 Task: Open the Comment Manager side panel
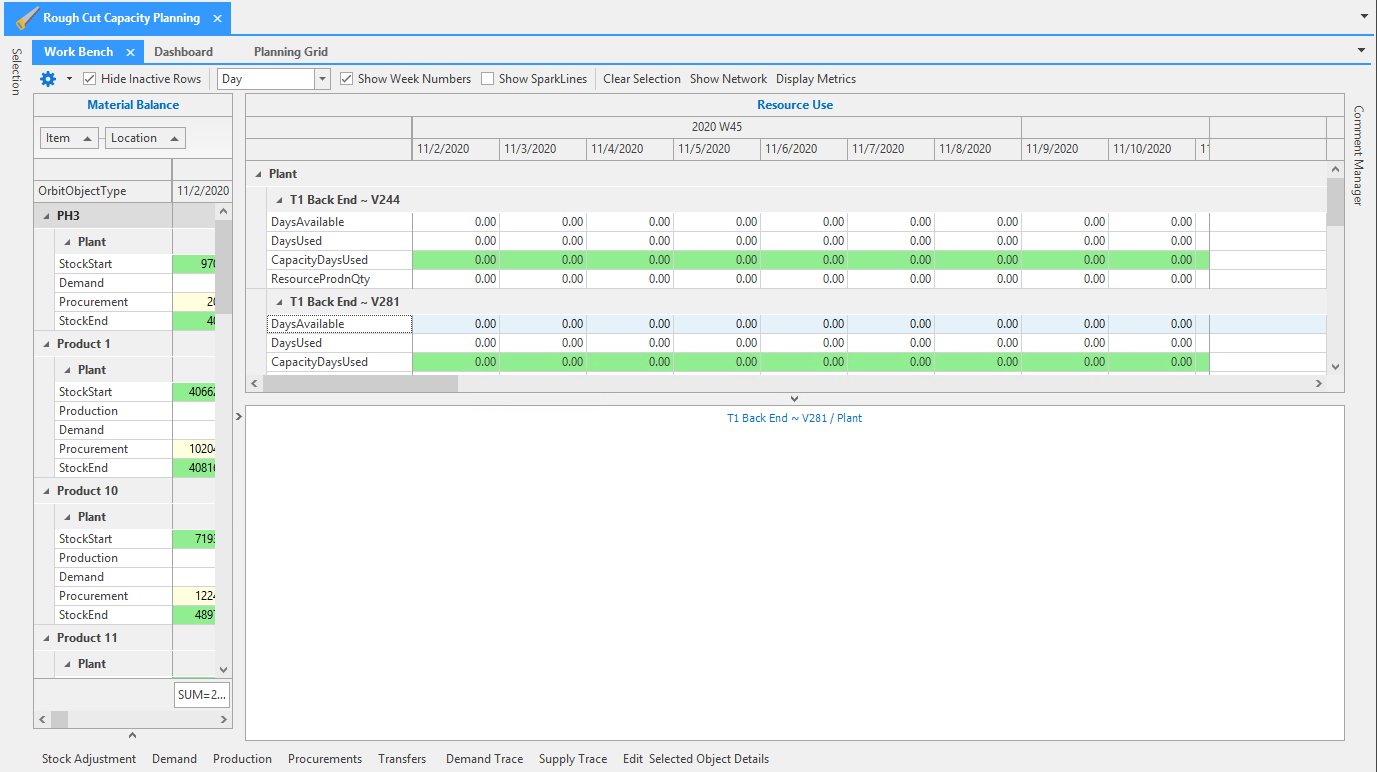pos(1358,155)
